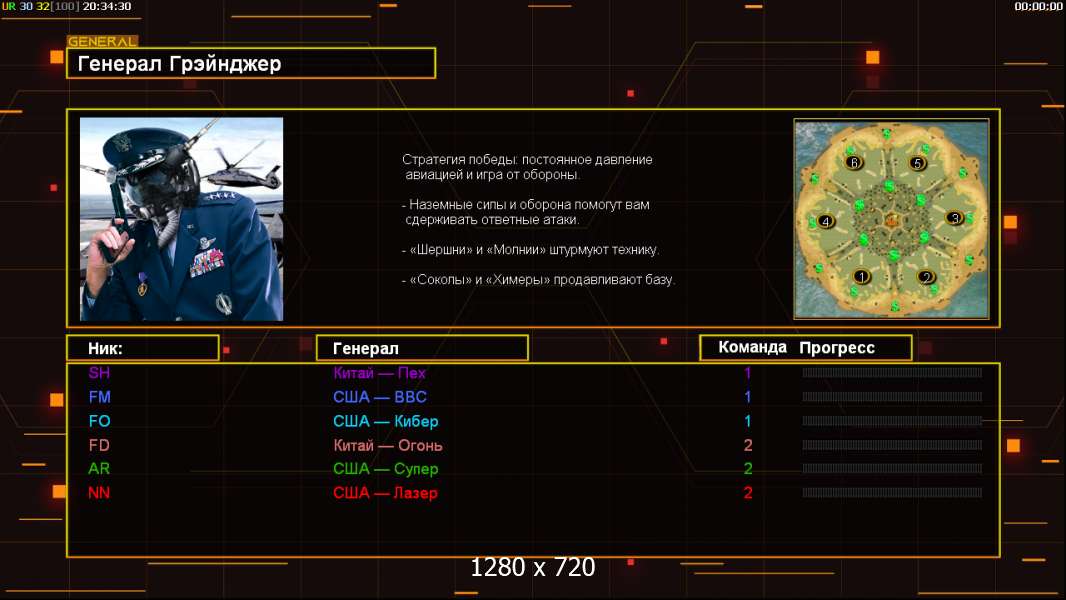This screenshot has height=600, width=1066.
Task: Click the "США — ВВС" general entry
Action: point(380,397)
